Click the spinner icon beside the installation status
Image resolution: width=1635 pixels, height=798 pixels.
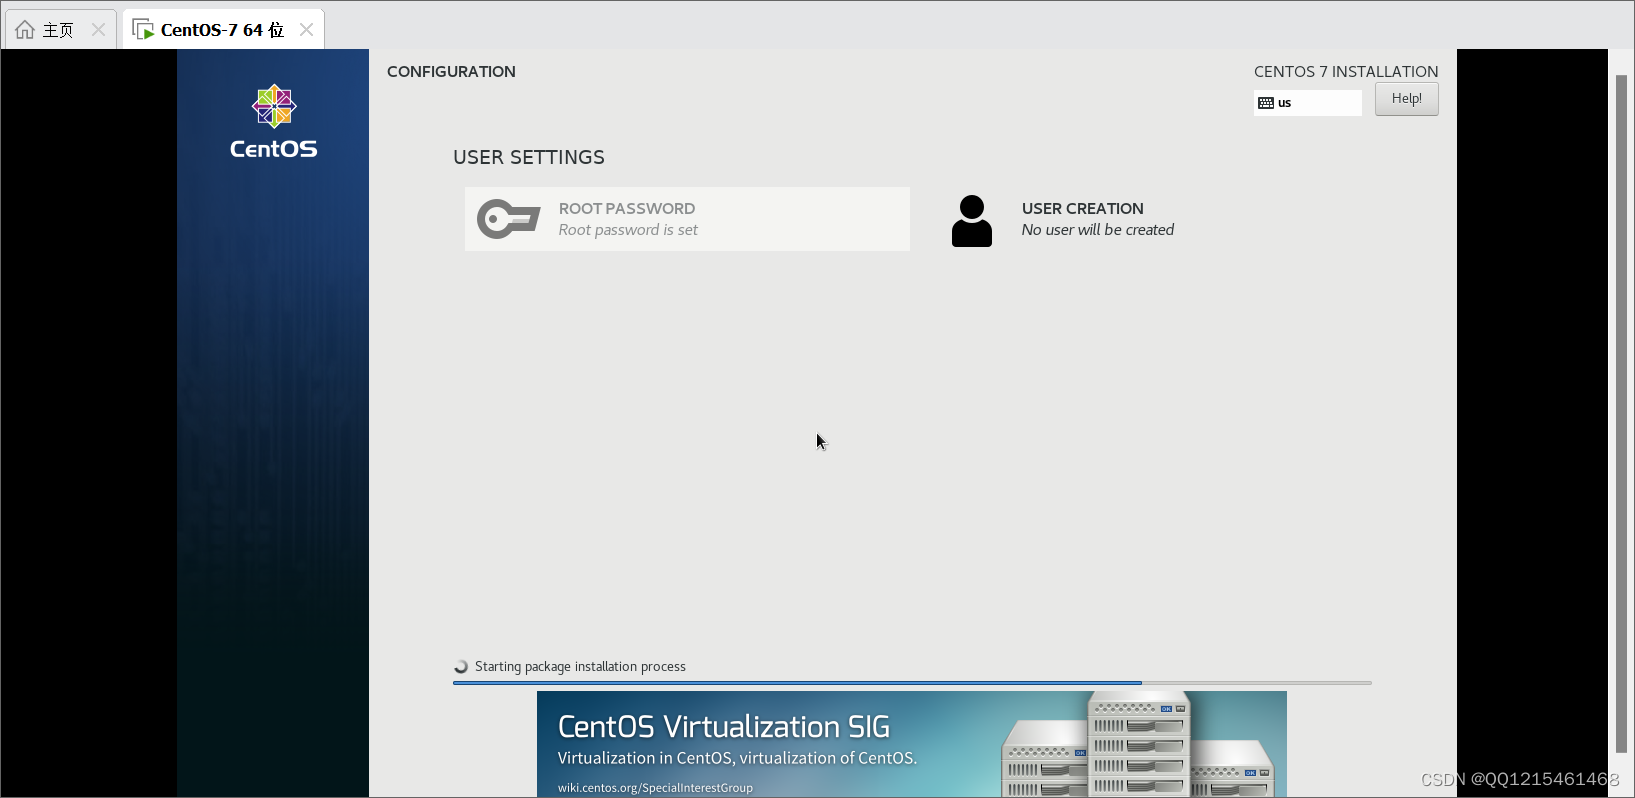point(461,667)
